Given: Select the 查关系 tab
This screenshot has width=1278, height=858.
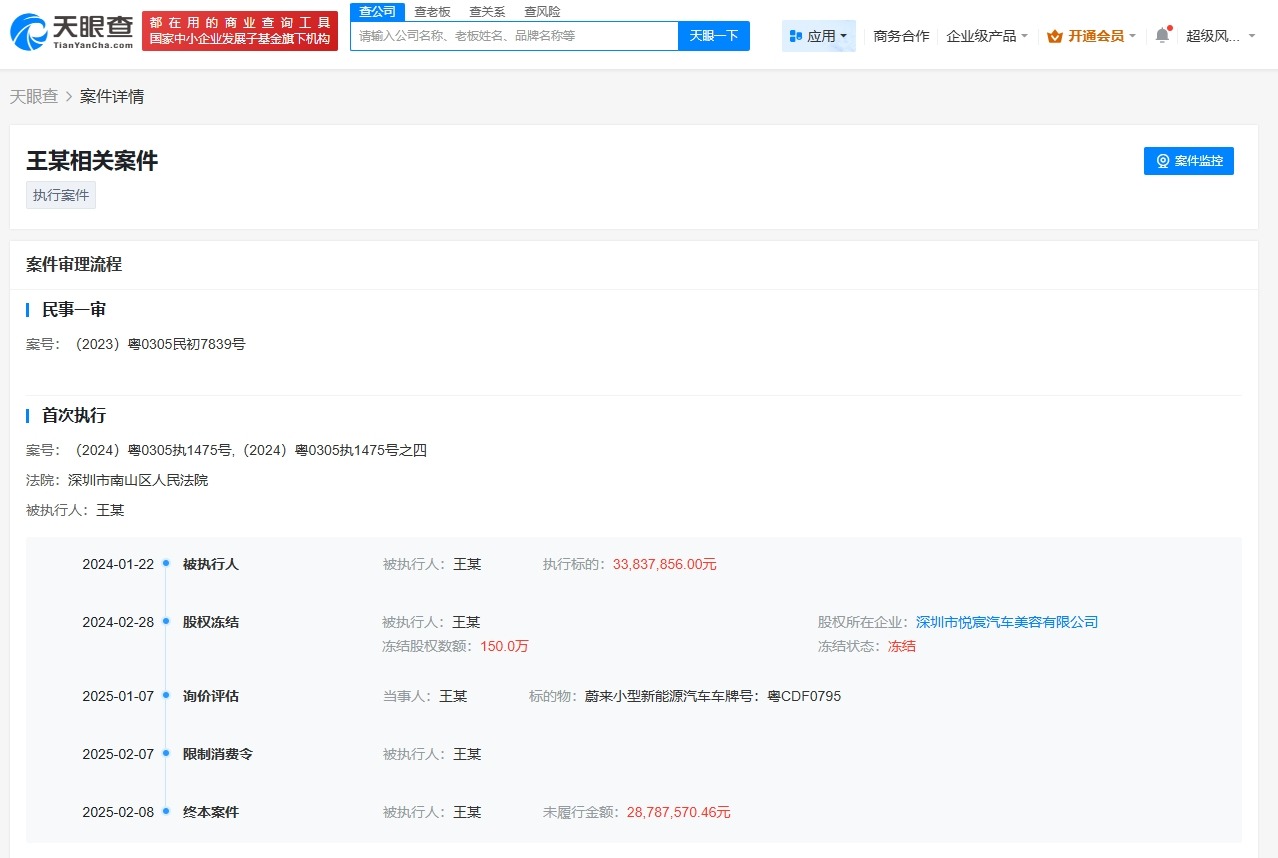Looking at the screenshot, I should (486, 11).
